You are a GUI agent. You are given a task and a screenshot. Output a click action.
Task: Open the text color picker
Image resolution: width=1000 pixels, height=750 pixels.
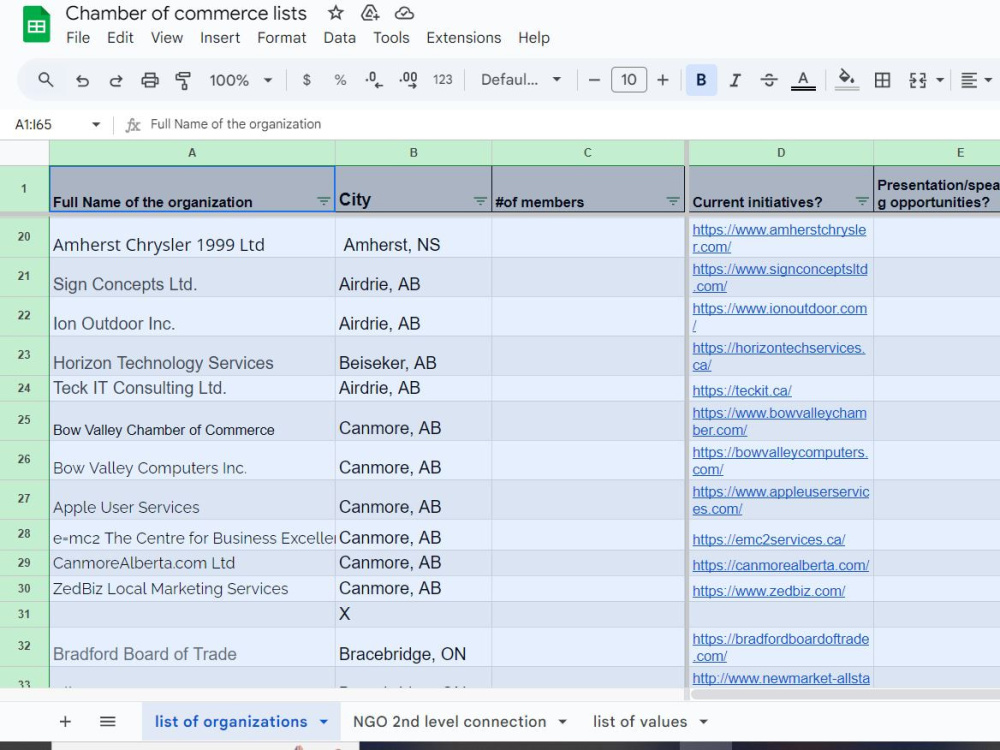pyautogui.click(x=803, y=80)
